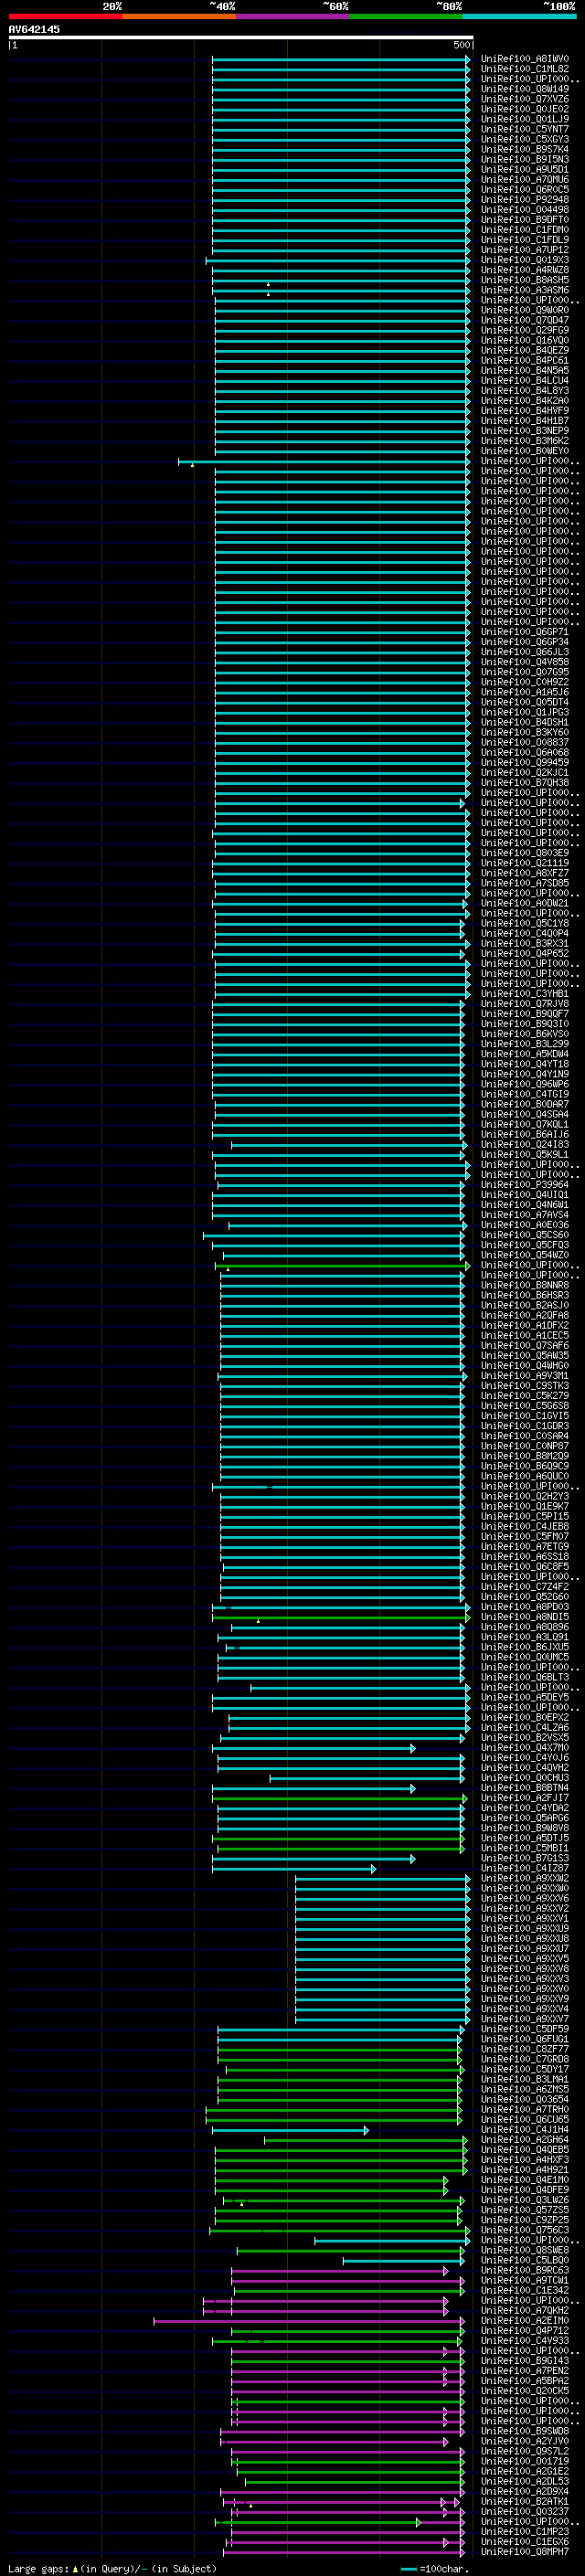The image size is (585, 2576).
Task: Click the green alignment bar for A2GH64
Action: coord(366,2139)
